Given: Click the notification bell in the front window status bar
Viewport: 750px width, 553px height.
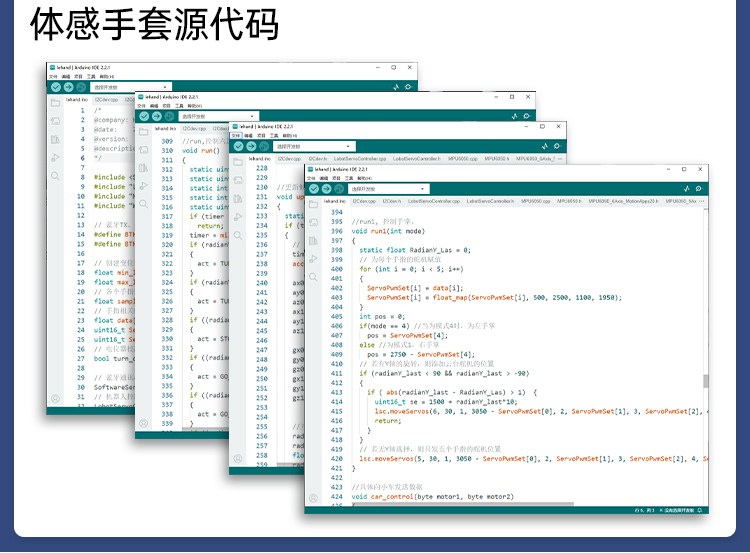Looking at the screenshot, I should pos(700,510).
